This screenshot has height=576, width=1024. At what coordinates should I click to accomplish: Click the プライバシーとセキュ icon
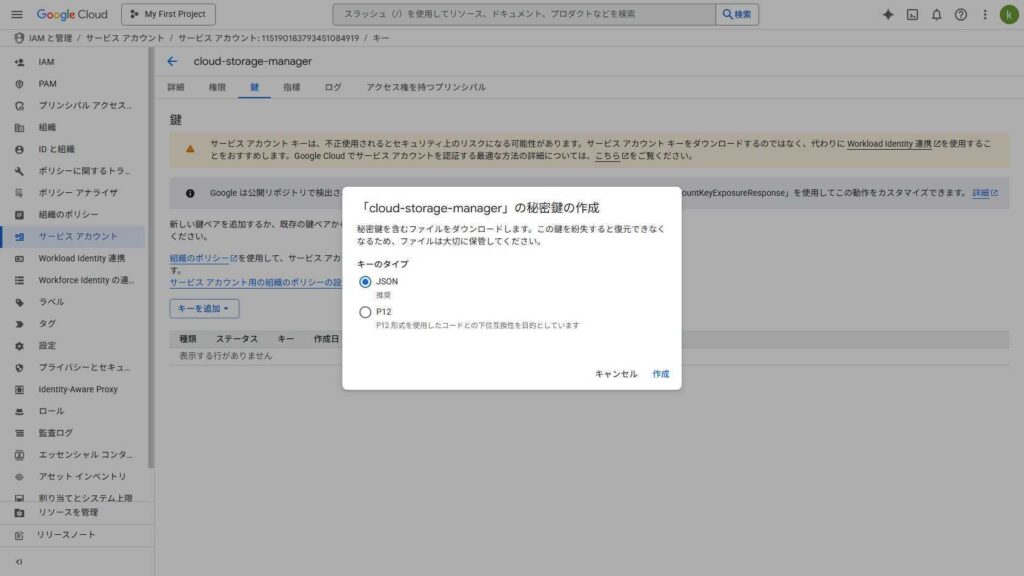(x=19, y=368)
